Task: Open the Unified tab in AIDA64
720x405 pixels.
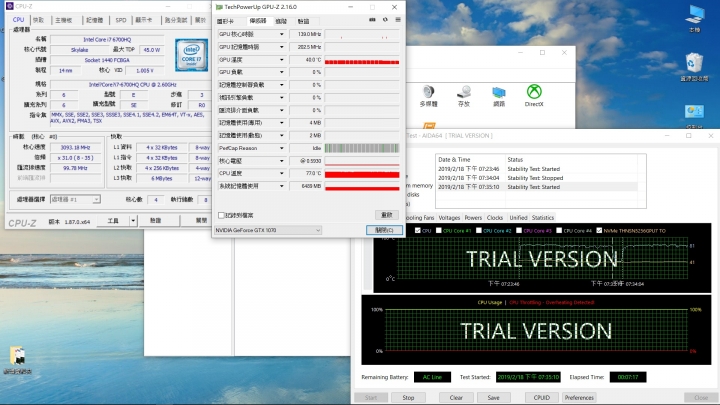Action: [x=518, y=218]
